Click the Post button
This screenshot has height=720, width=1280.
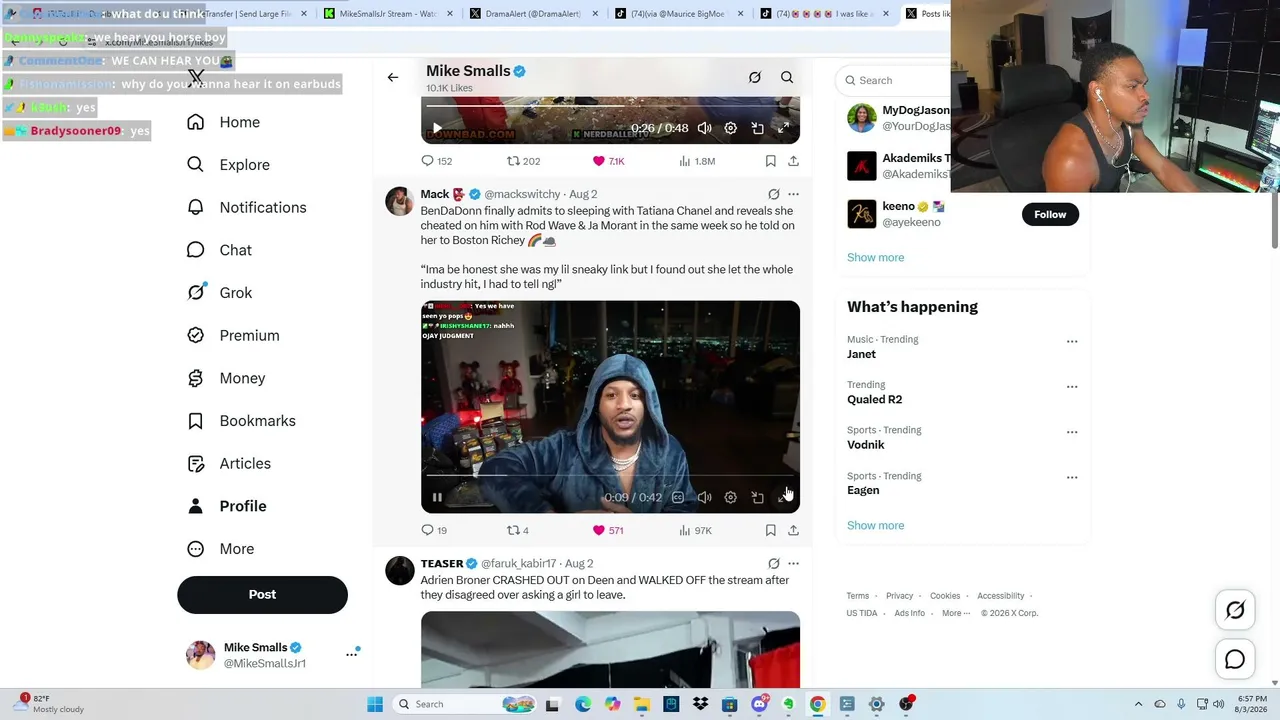262,594
